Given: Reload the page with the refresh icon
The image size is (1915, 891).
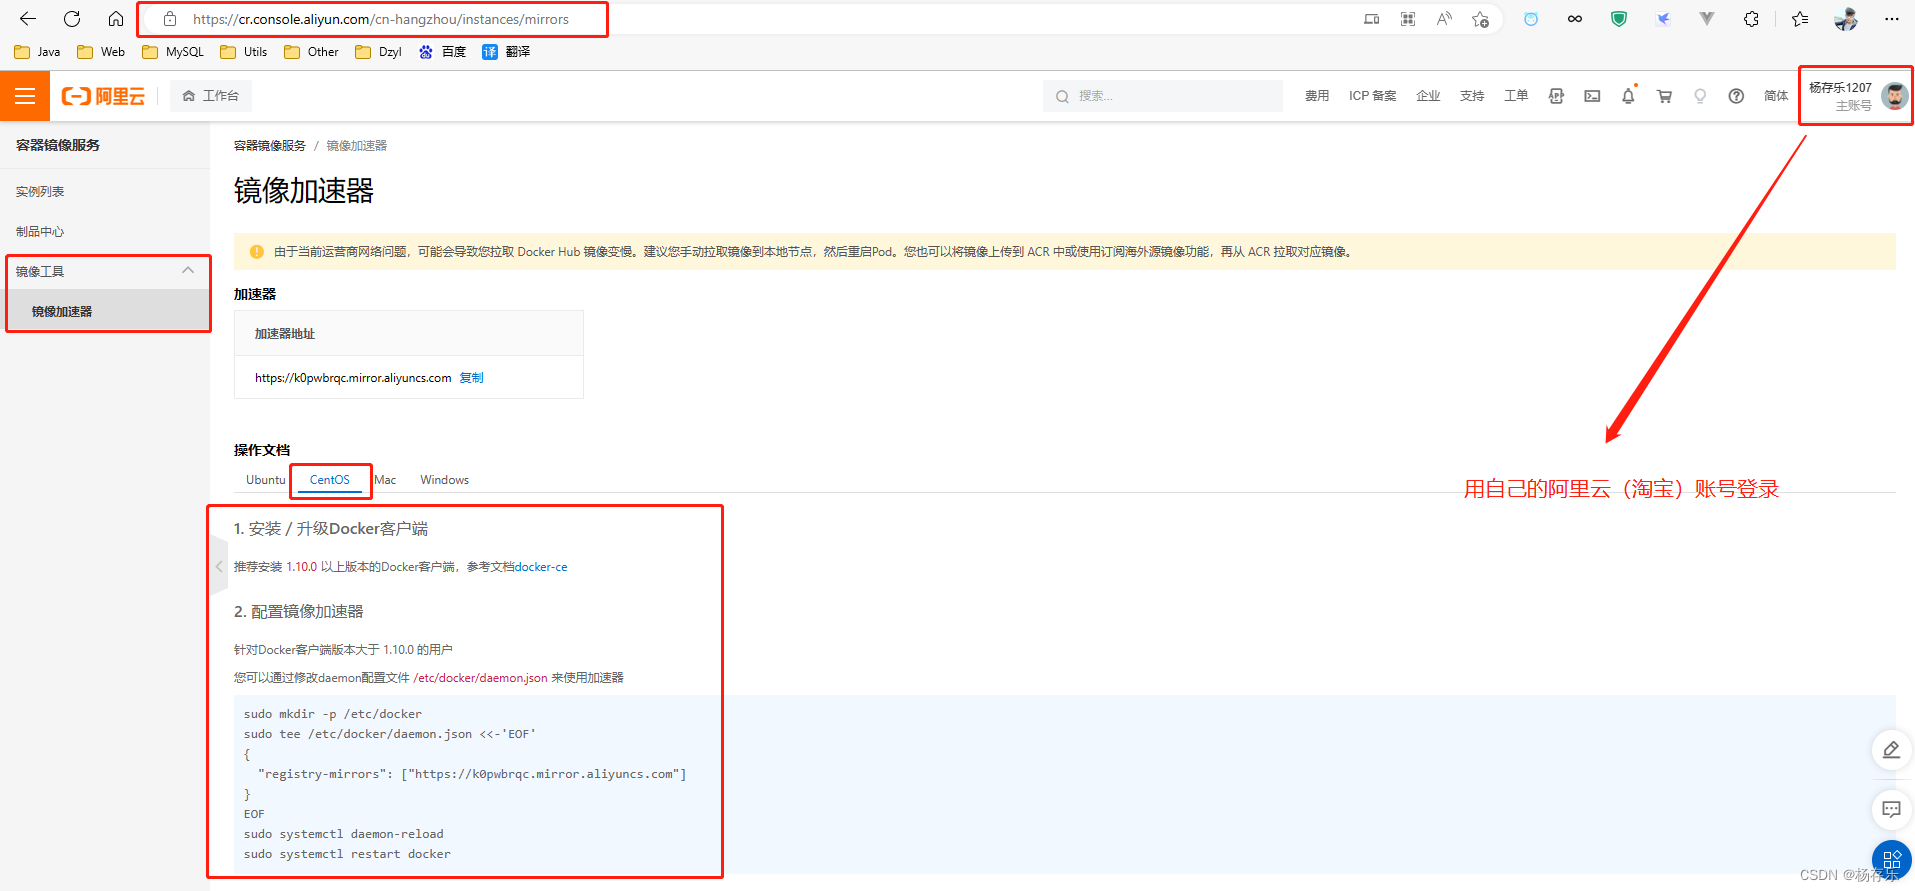Looking at the screenshot, I should point(72,19).
